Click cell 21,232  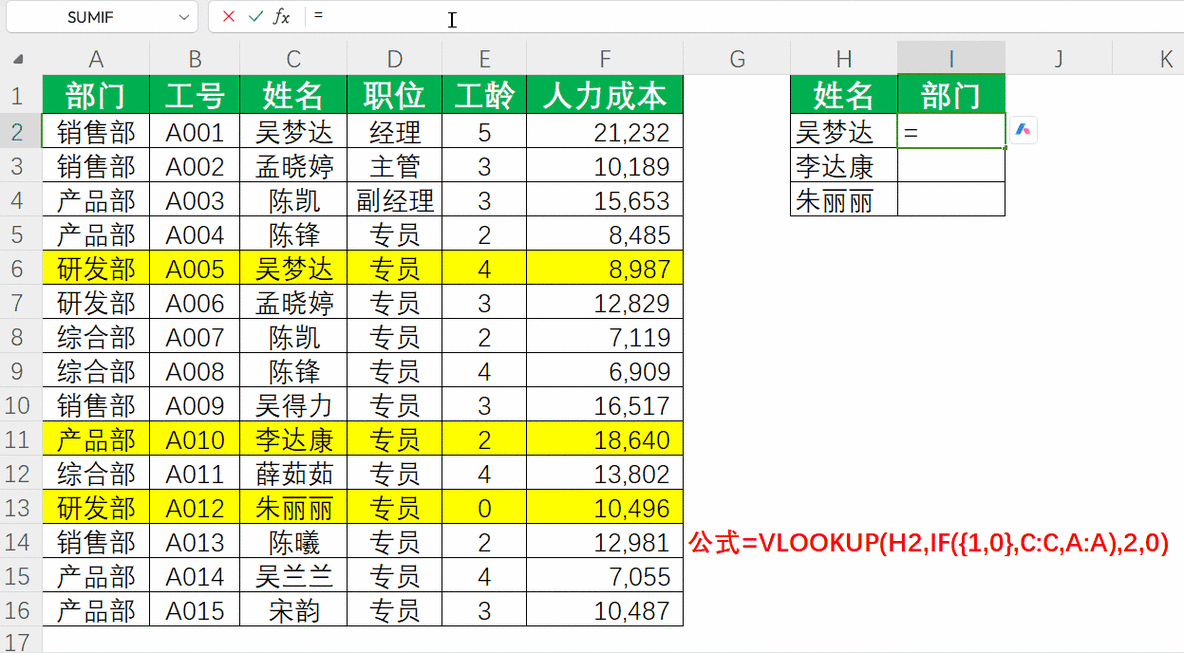[605, 132]
